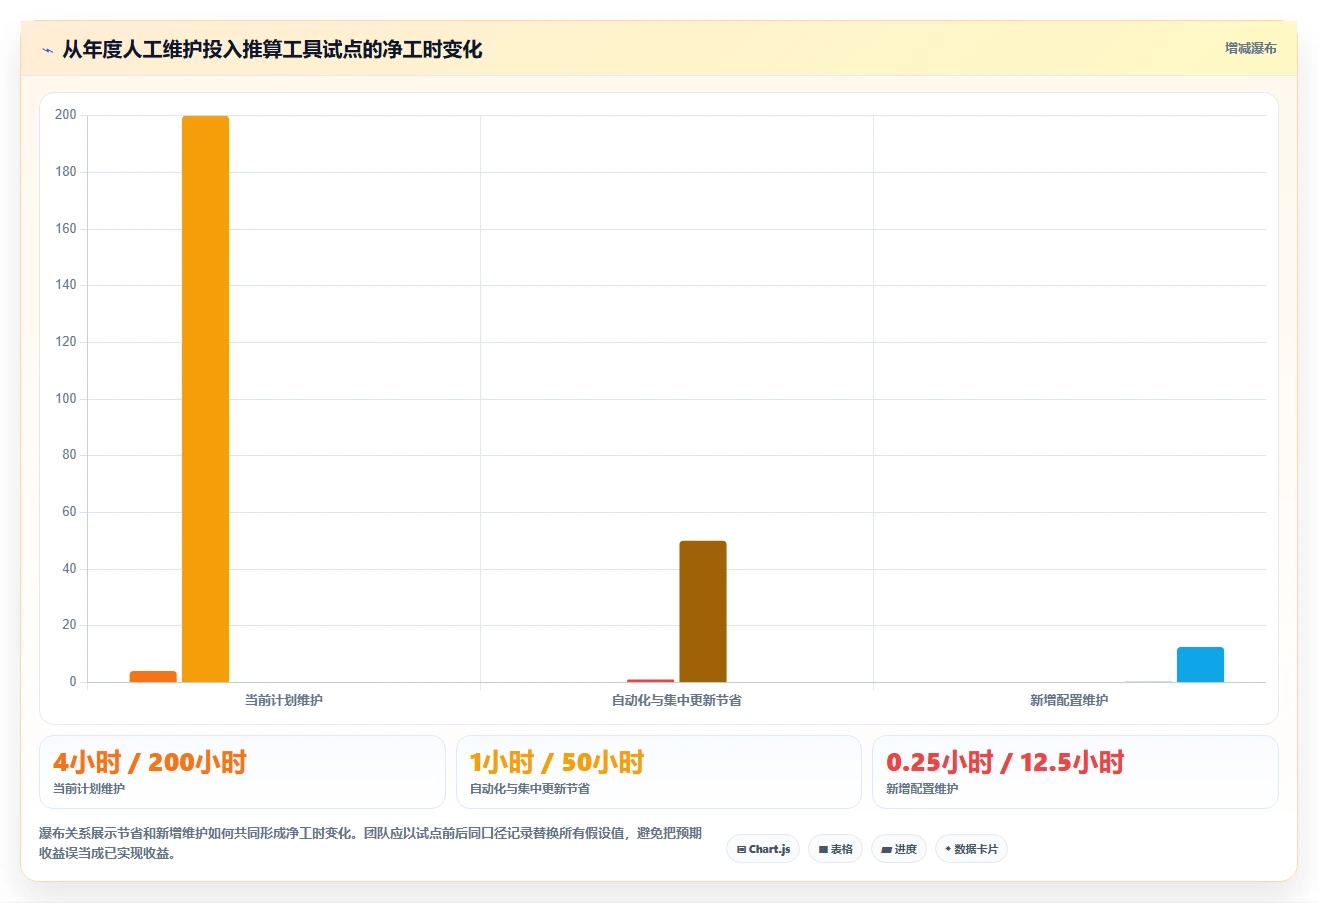Click the thin red 1-hour bar
Image resolution: width=1318 pixels, height=903 pixels.
[651, 681]
